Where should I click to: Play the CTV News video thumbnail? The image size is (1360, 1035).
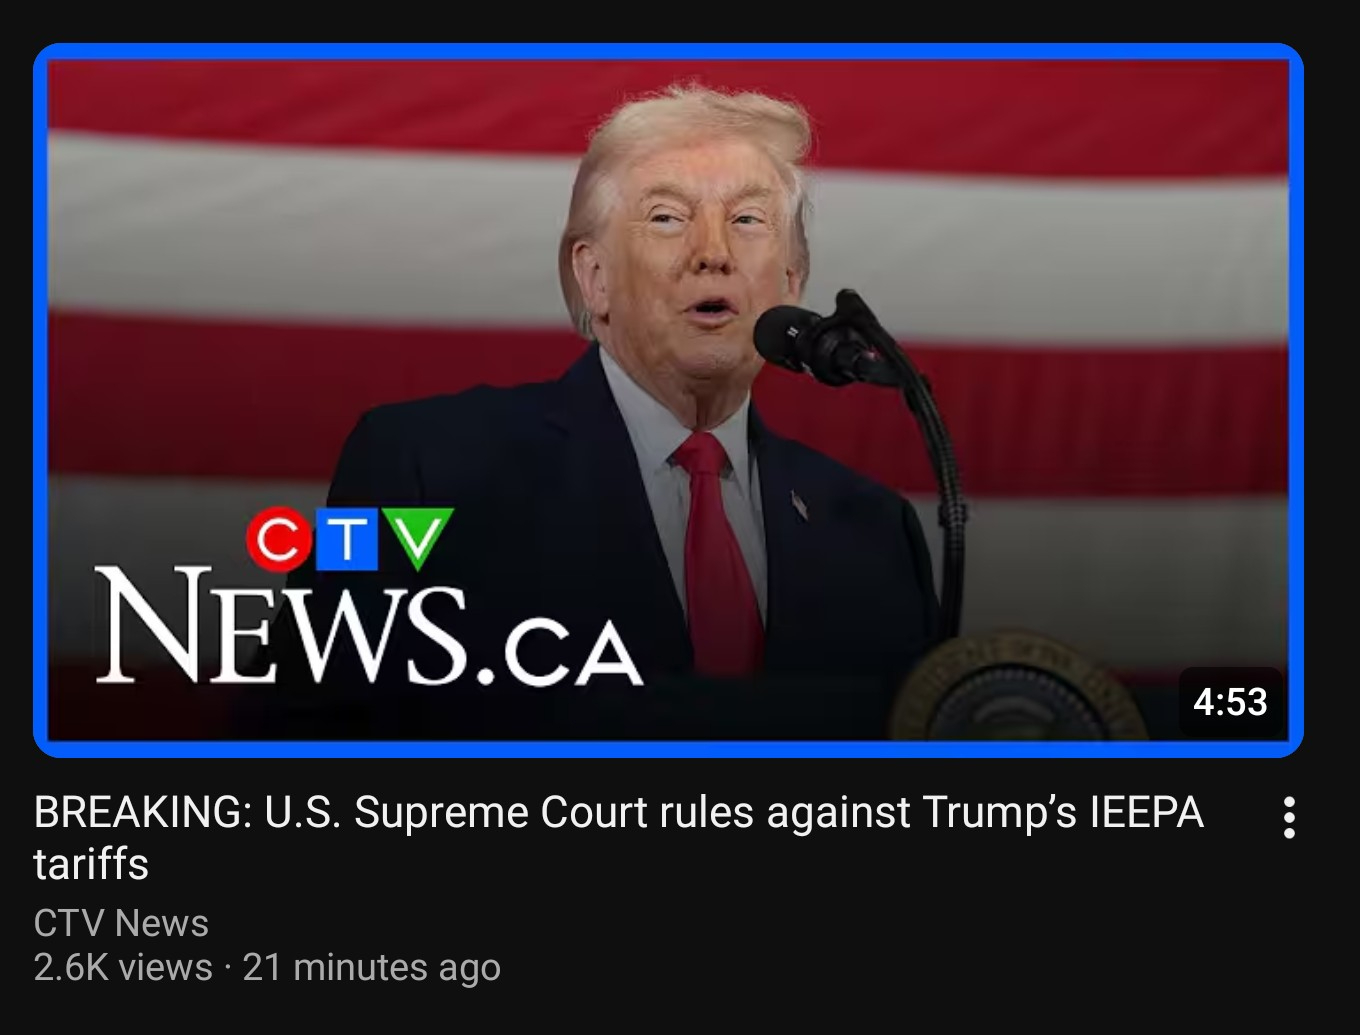click(668, 400)
